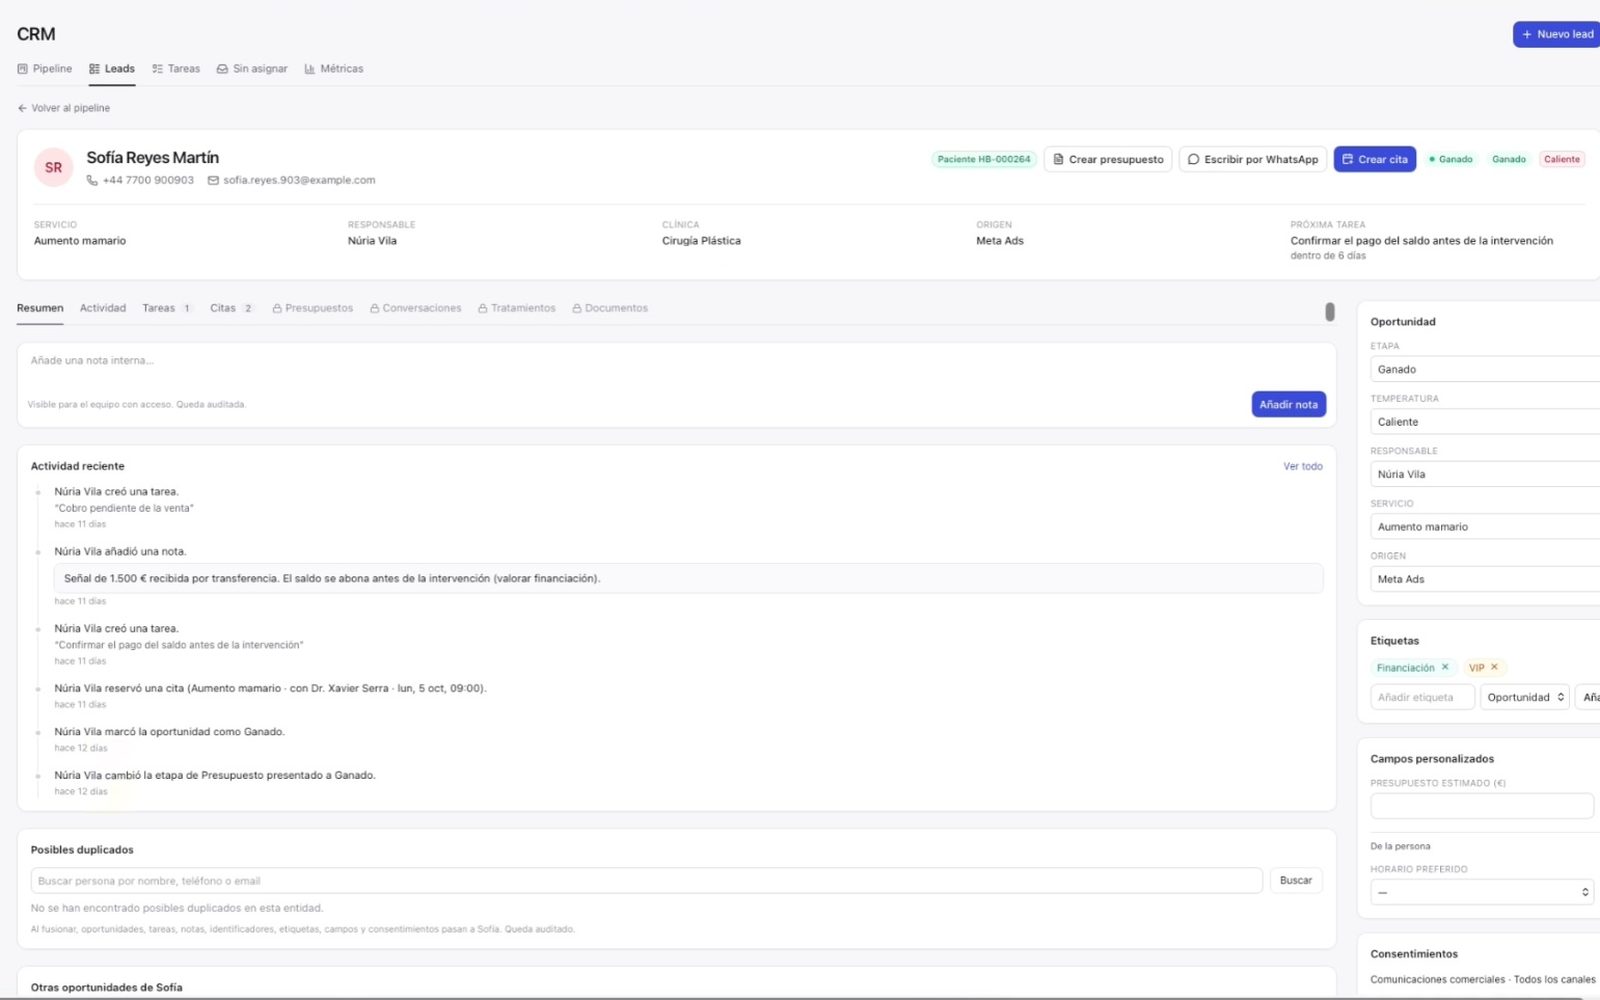1600x1000 pixels.
Task: Open the Citas tab
Action: [232, 308]
